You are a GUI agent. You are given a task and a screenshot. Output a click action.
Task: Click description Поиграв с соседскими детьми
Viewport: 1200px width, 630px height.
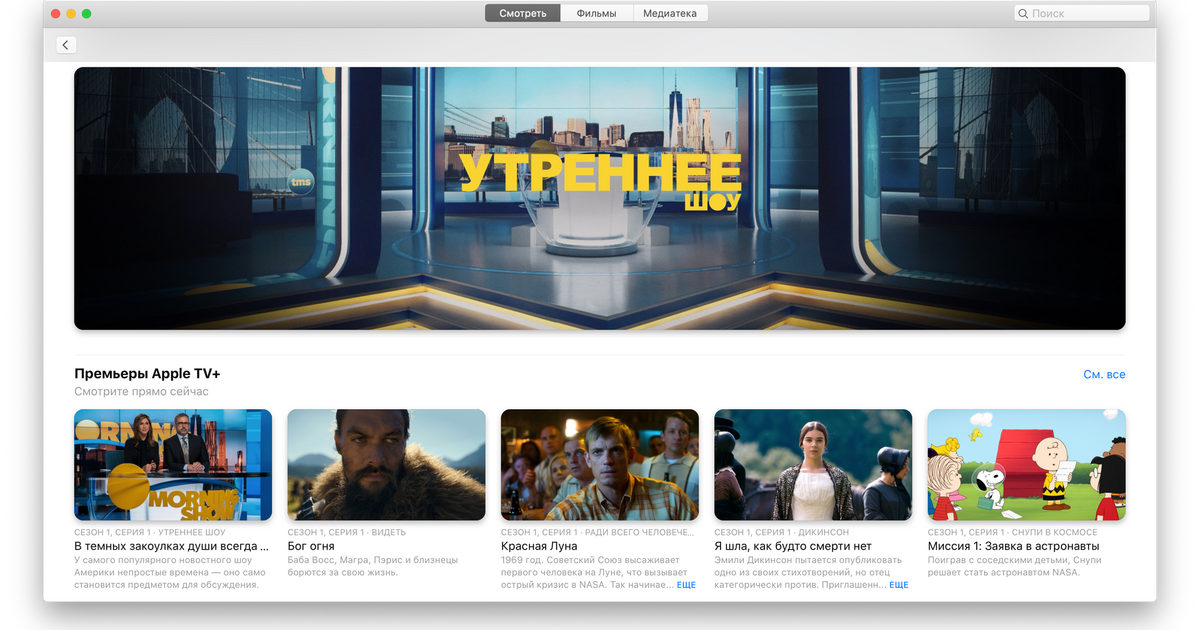[1014, 566]
